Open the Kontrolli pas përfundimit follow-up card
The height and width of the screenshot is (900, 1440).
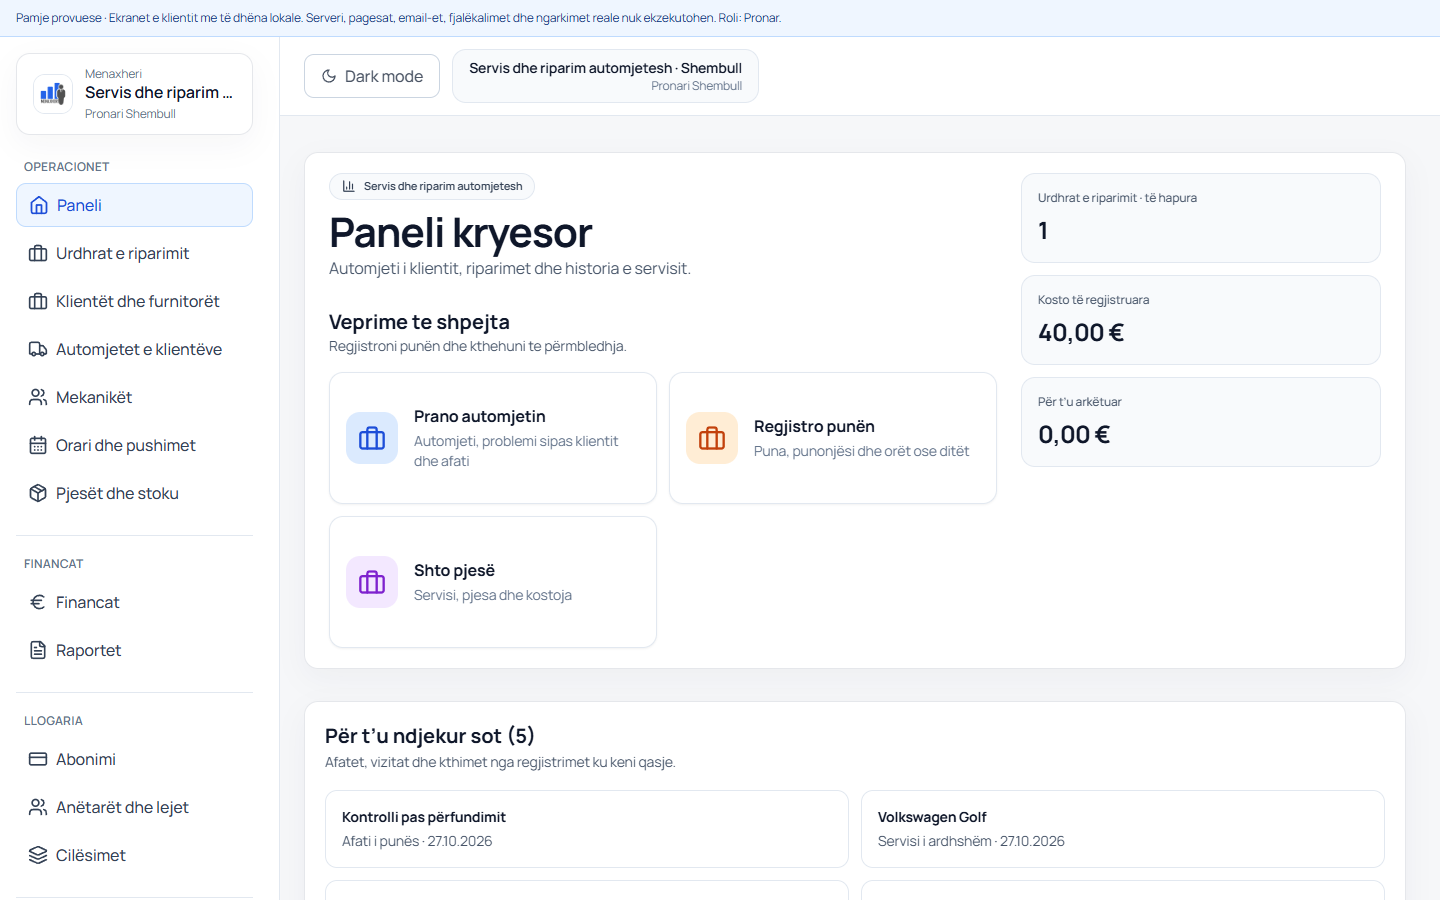pos(587,829)
